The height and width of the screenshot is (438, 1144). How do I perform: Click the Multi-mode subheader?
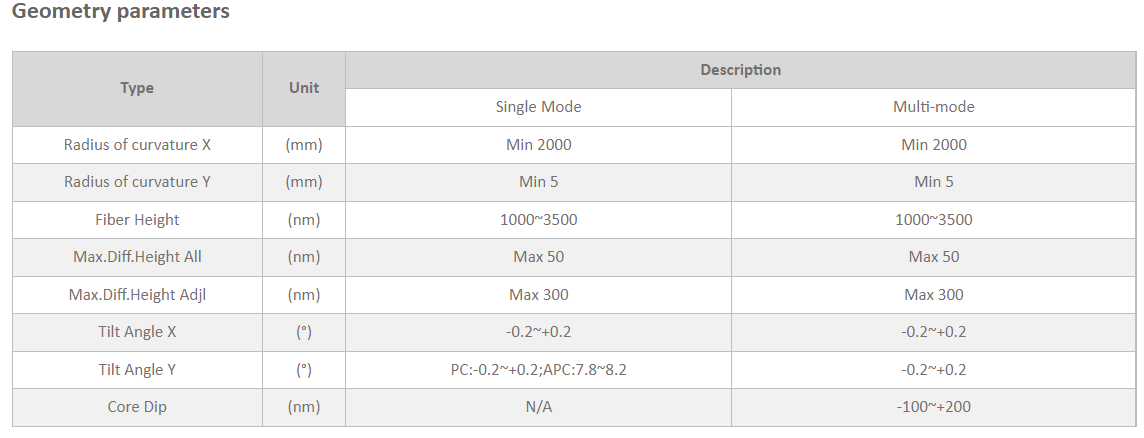click(x=933, y=107)
